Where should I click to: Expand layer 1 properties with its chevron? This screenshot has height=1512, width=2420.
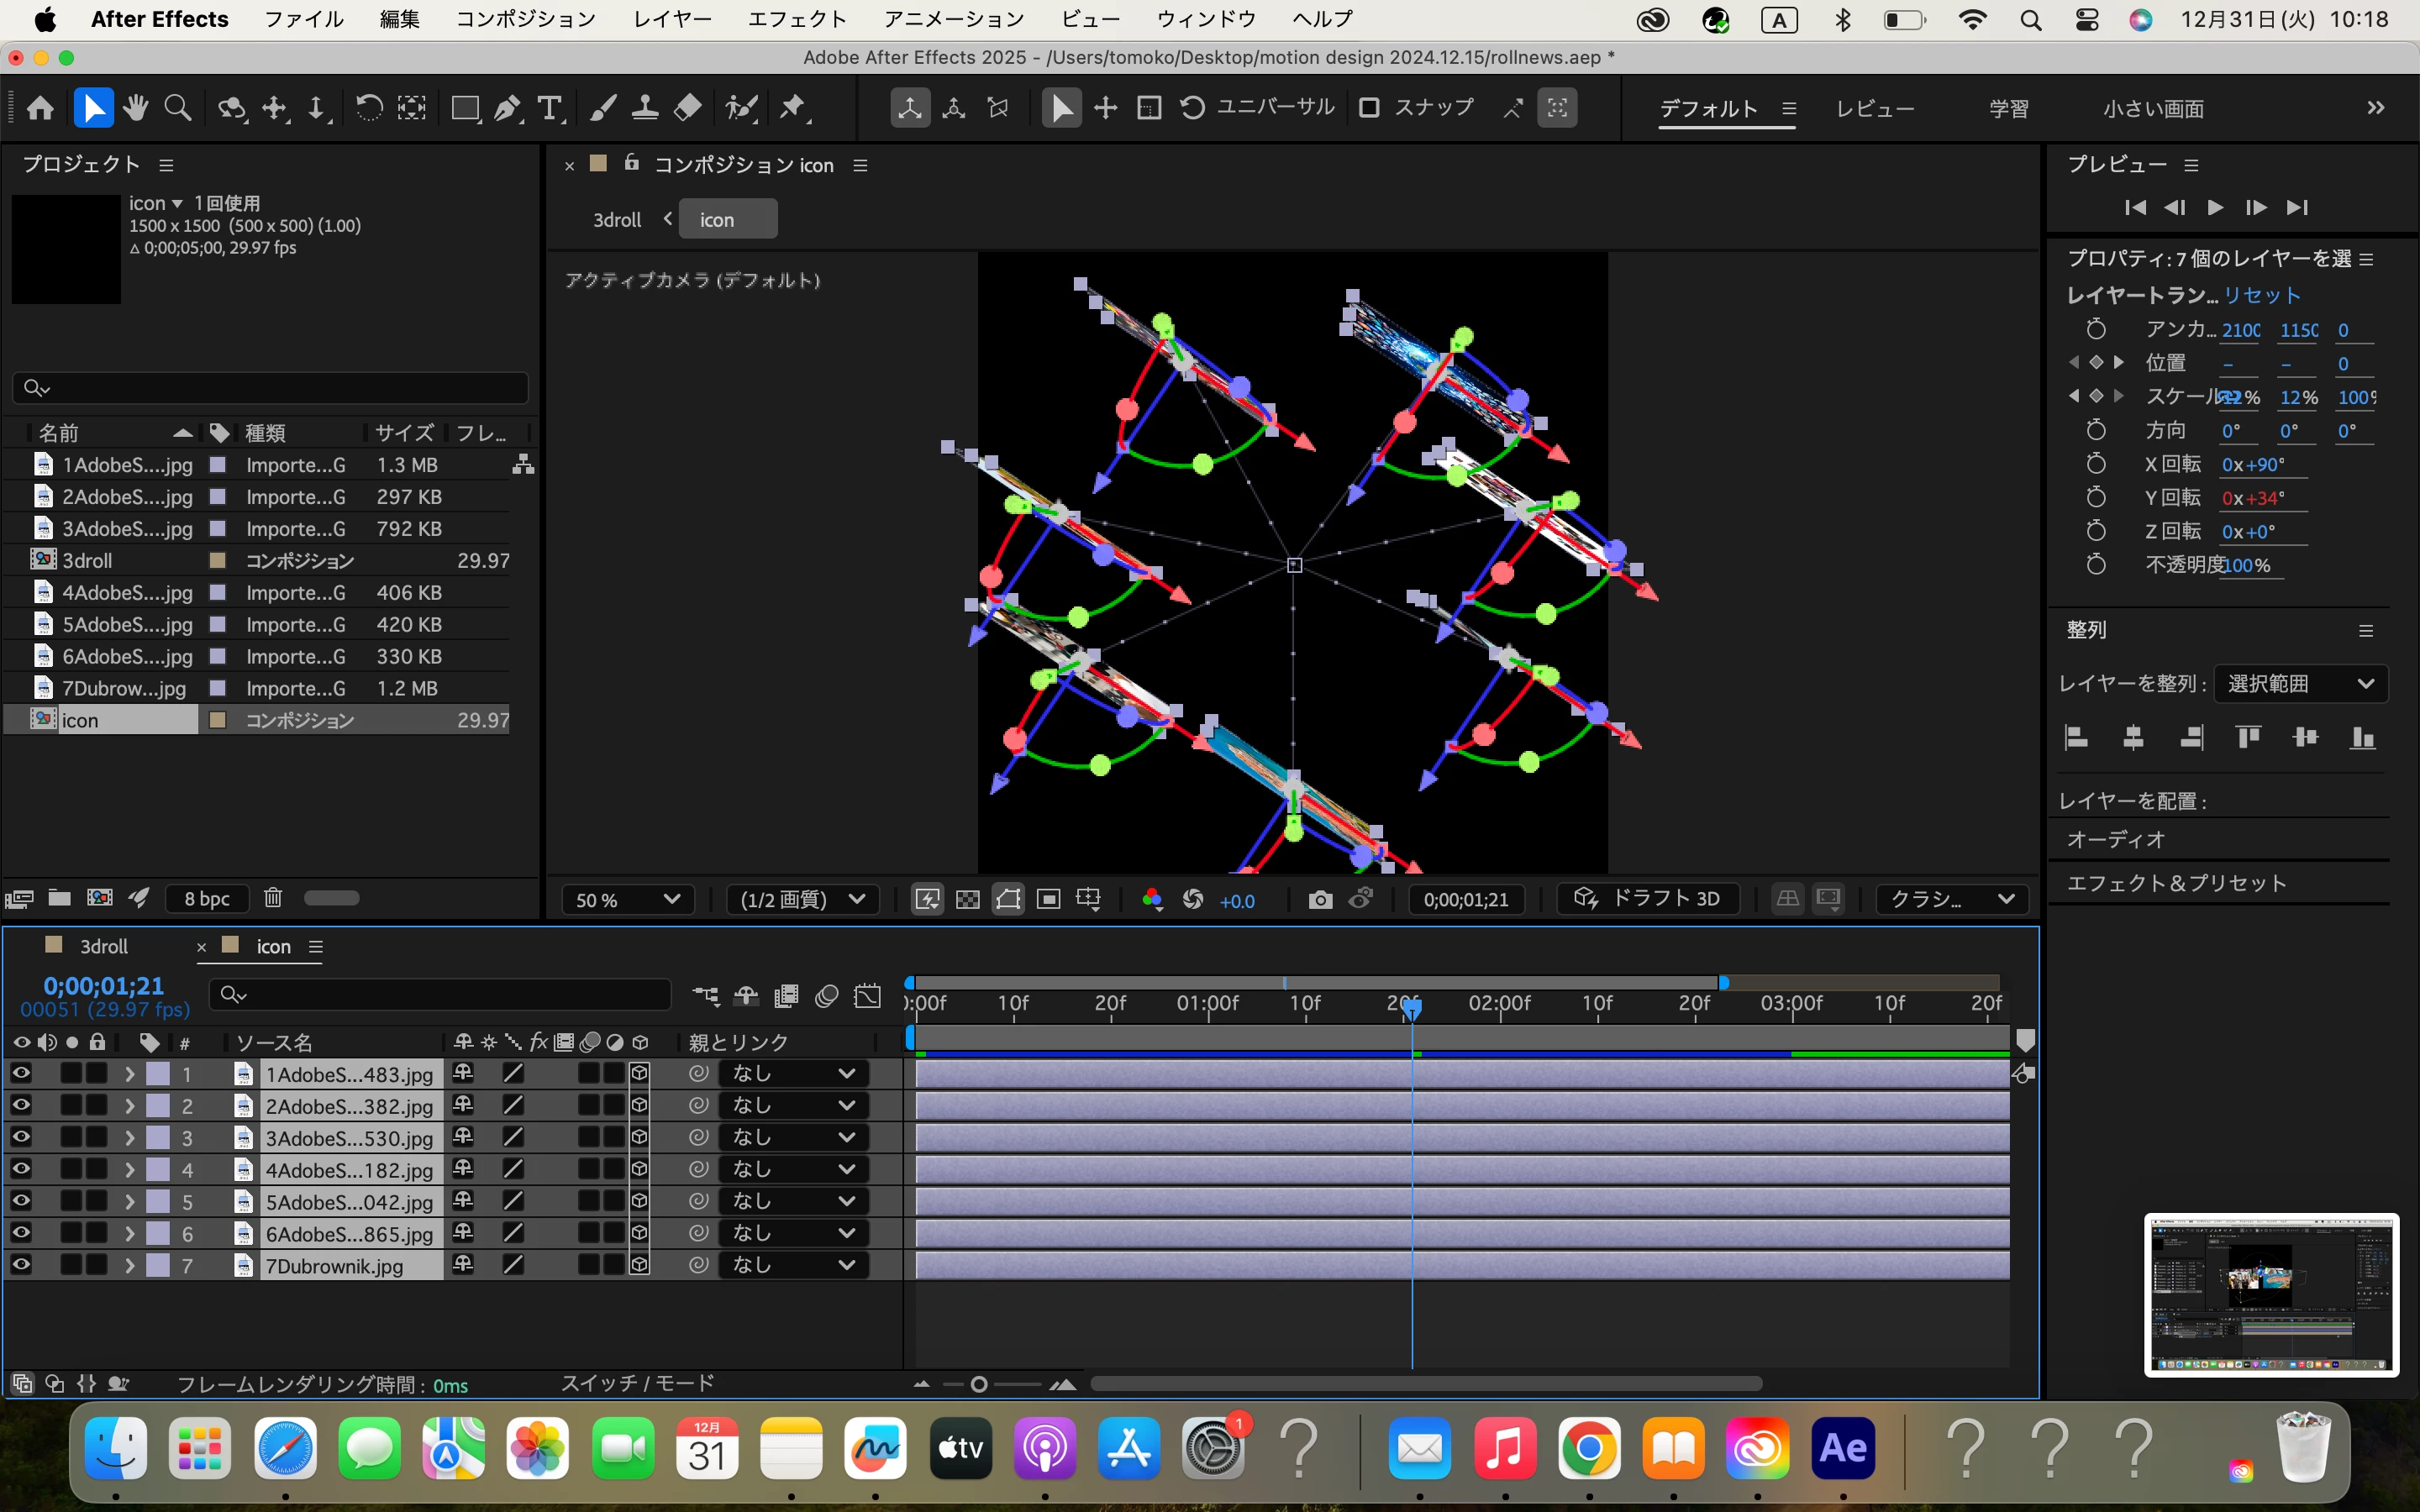click(129, 1074)
